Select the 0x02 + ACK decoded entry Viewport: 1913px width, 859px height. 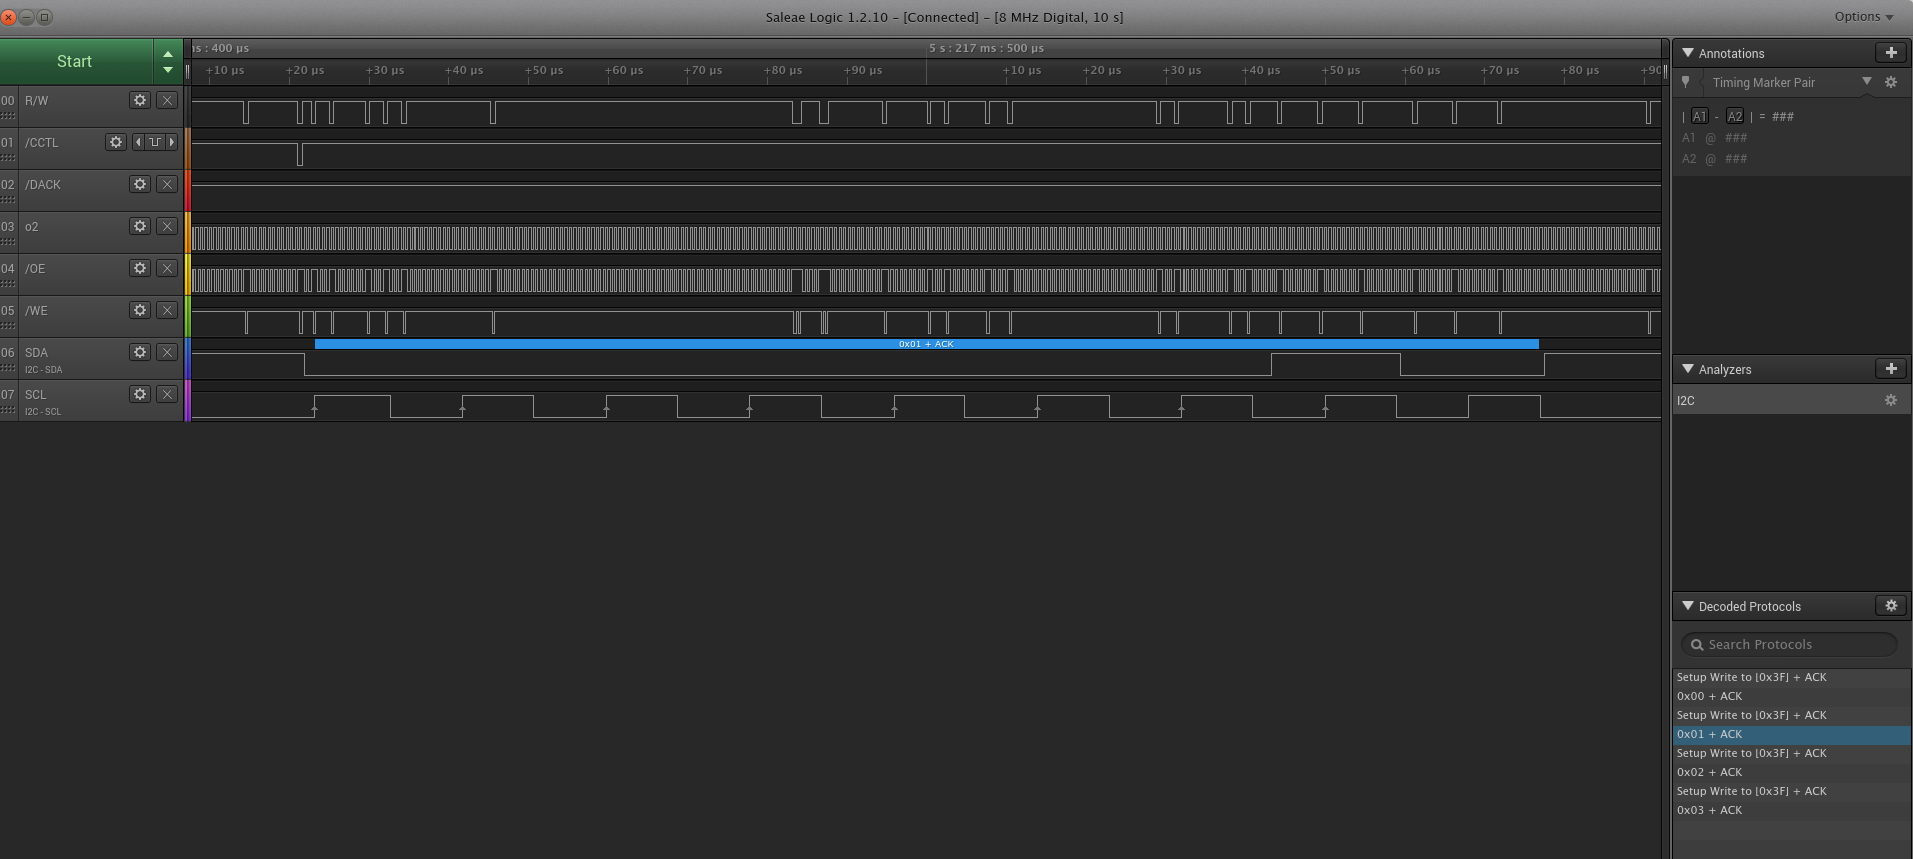[1710, 772]
